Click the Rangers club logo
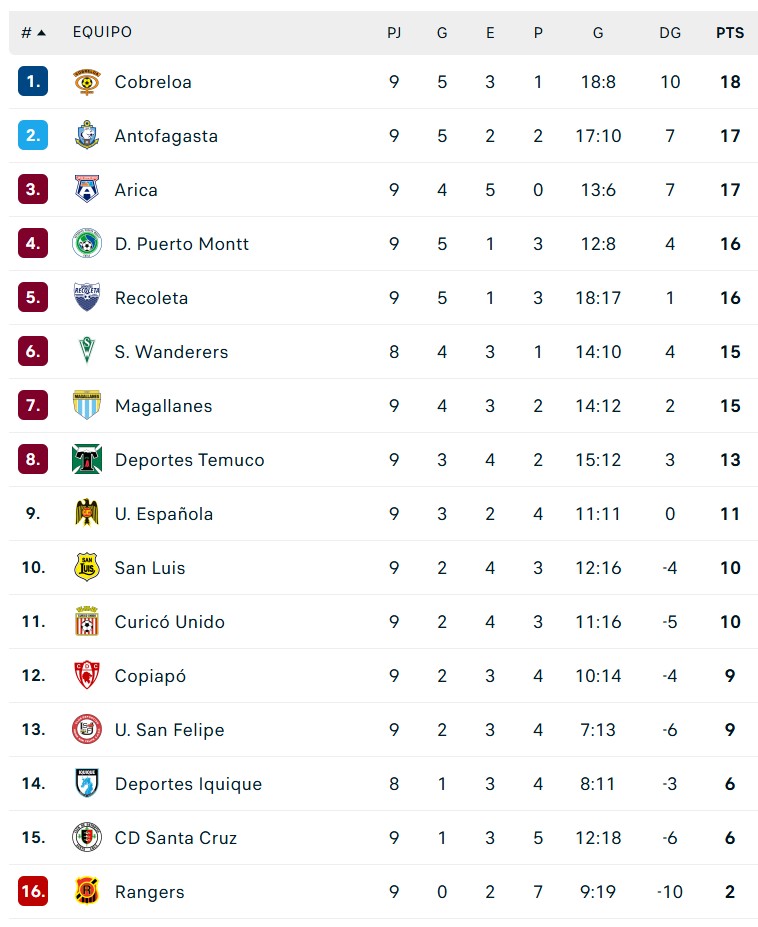 [87, 892]
